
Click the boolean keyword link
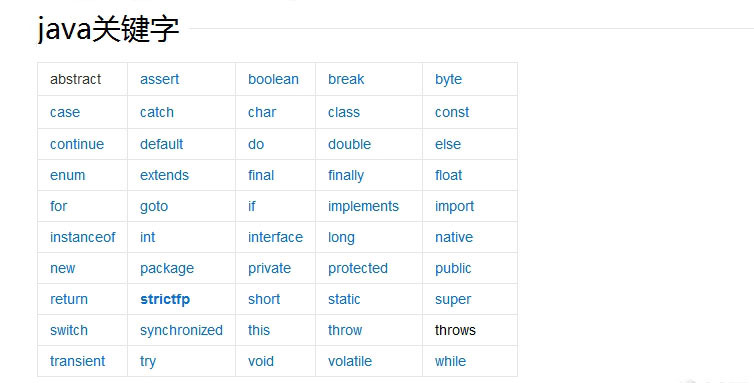273,79
